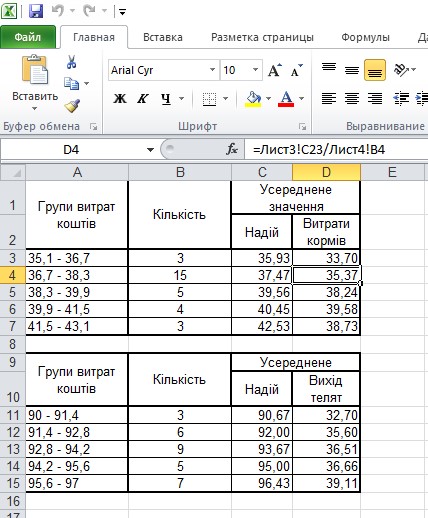Select cell with value 39,11
This screenshot has width=428, height=518.
[x=326, y=483]
